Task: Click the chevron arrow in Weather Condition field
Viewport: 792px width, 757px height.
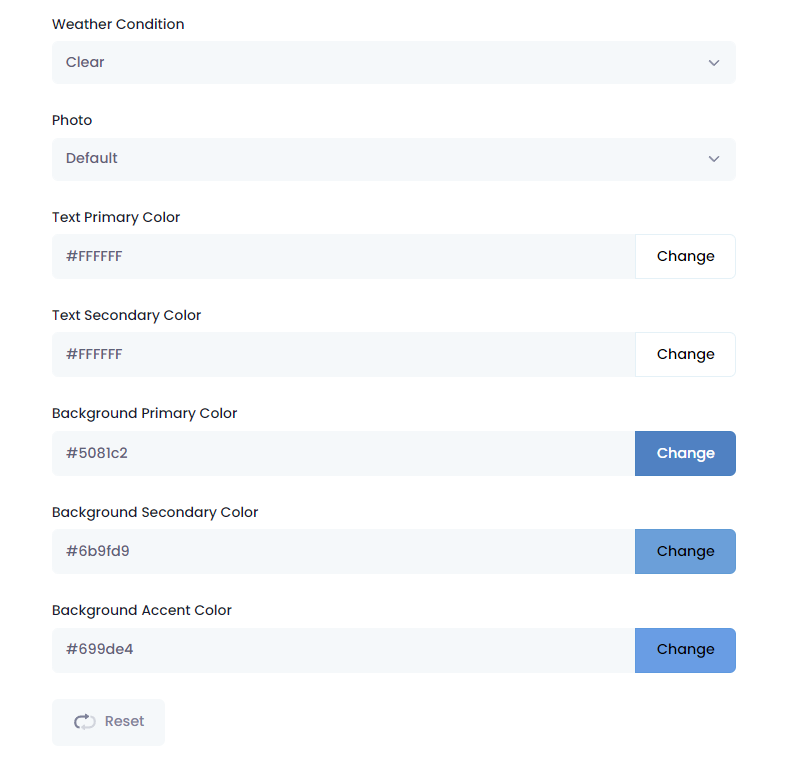Action: pyautogui.click(x=713, y=63)
